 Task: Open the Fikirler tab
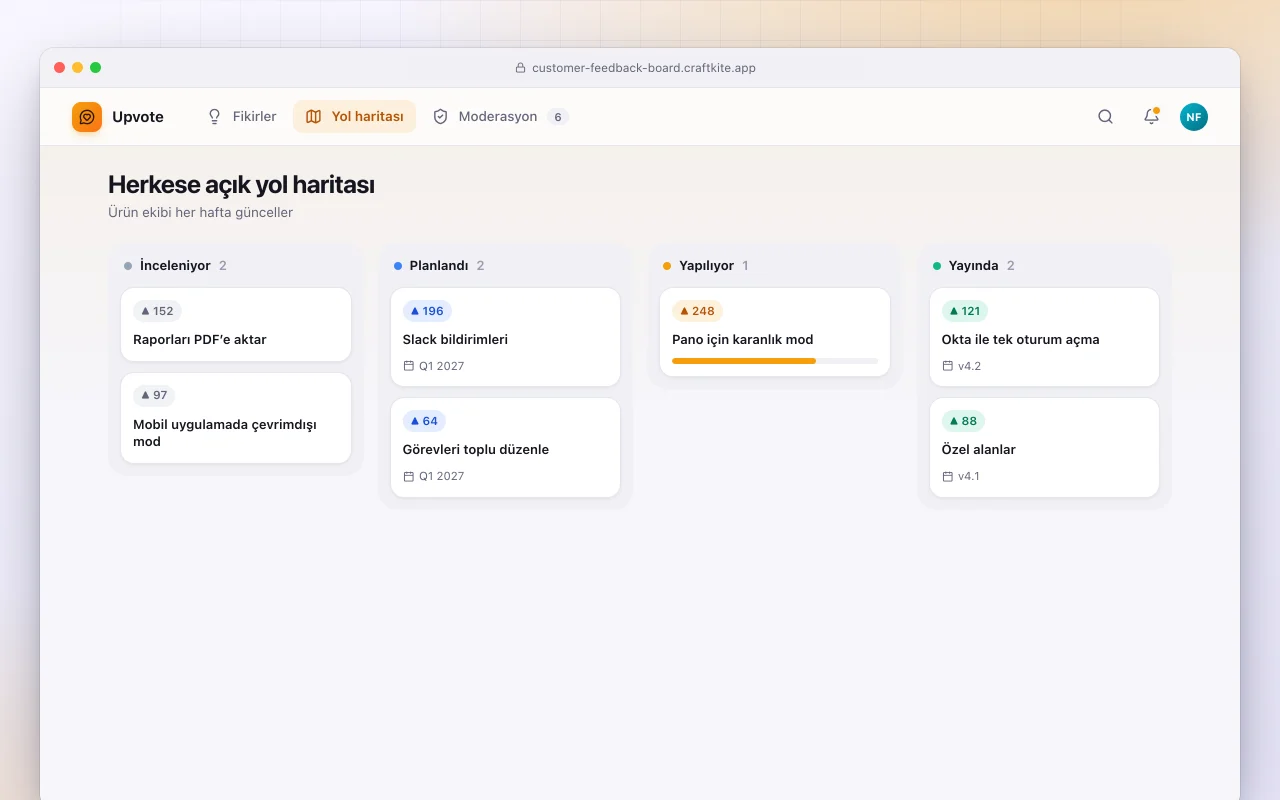click(241, 117)
